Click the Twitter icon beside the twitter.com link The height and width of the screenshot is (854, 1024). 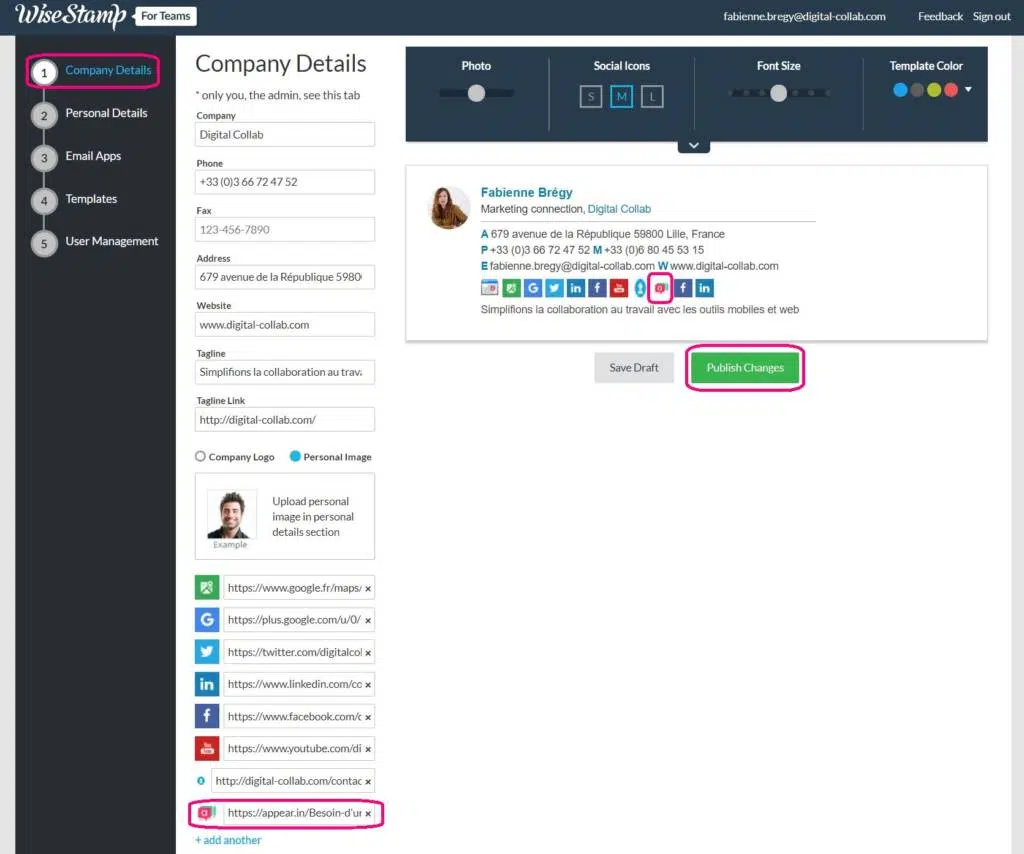(207, 652)
